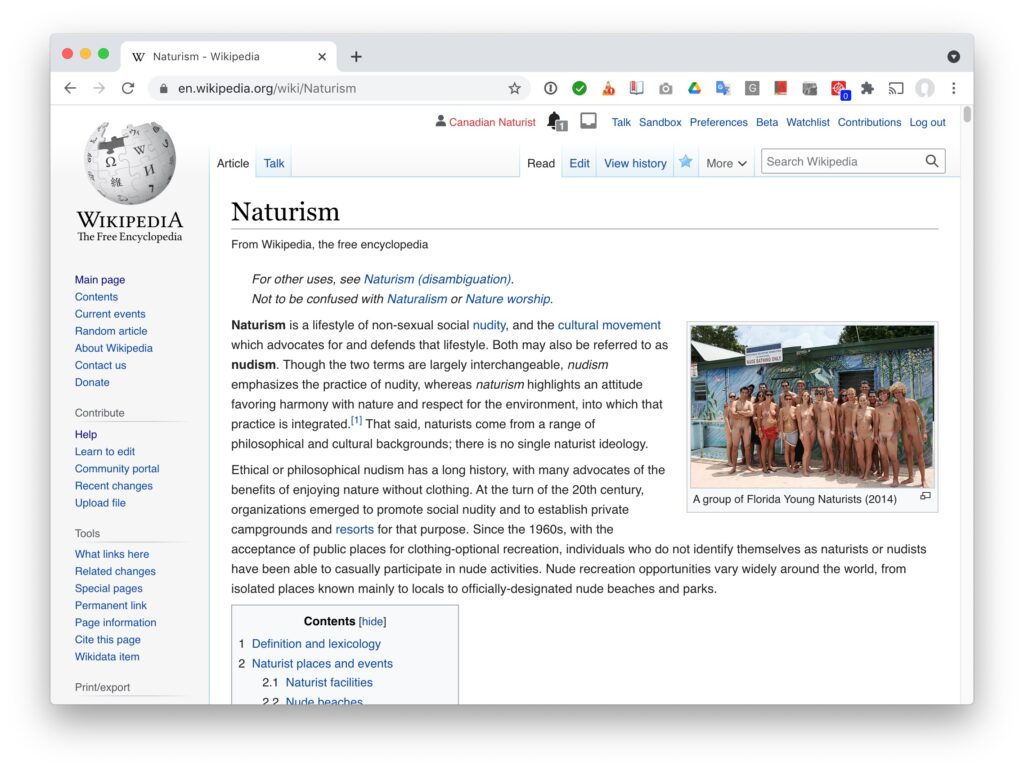Click the tab search dropdown arrow in Chrome

953,57
